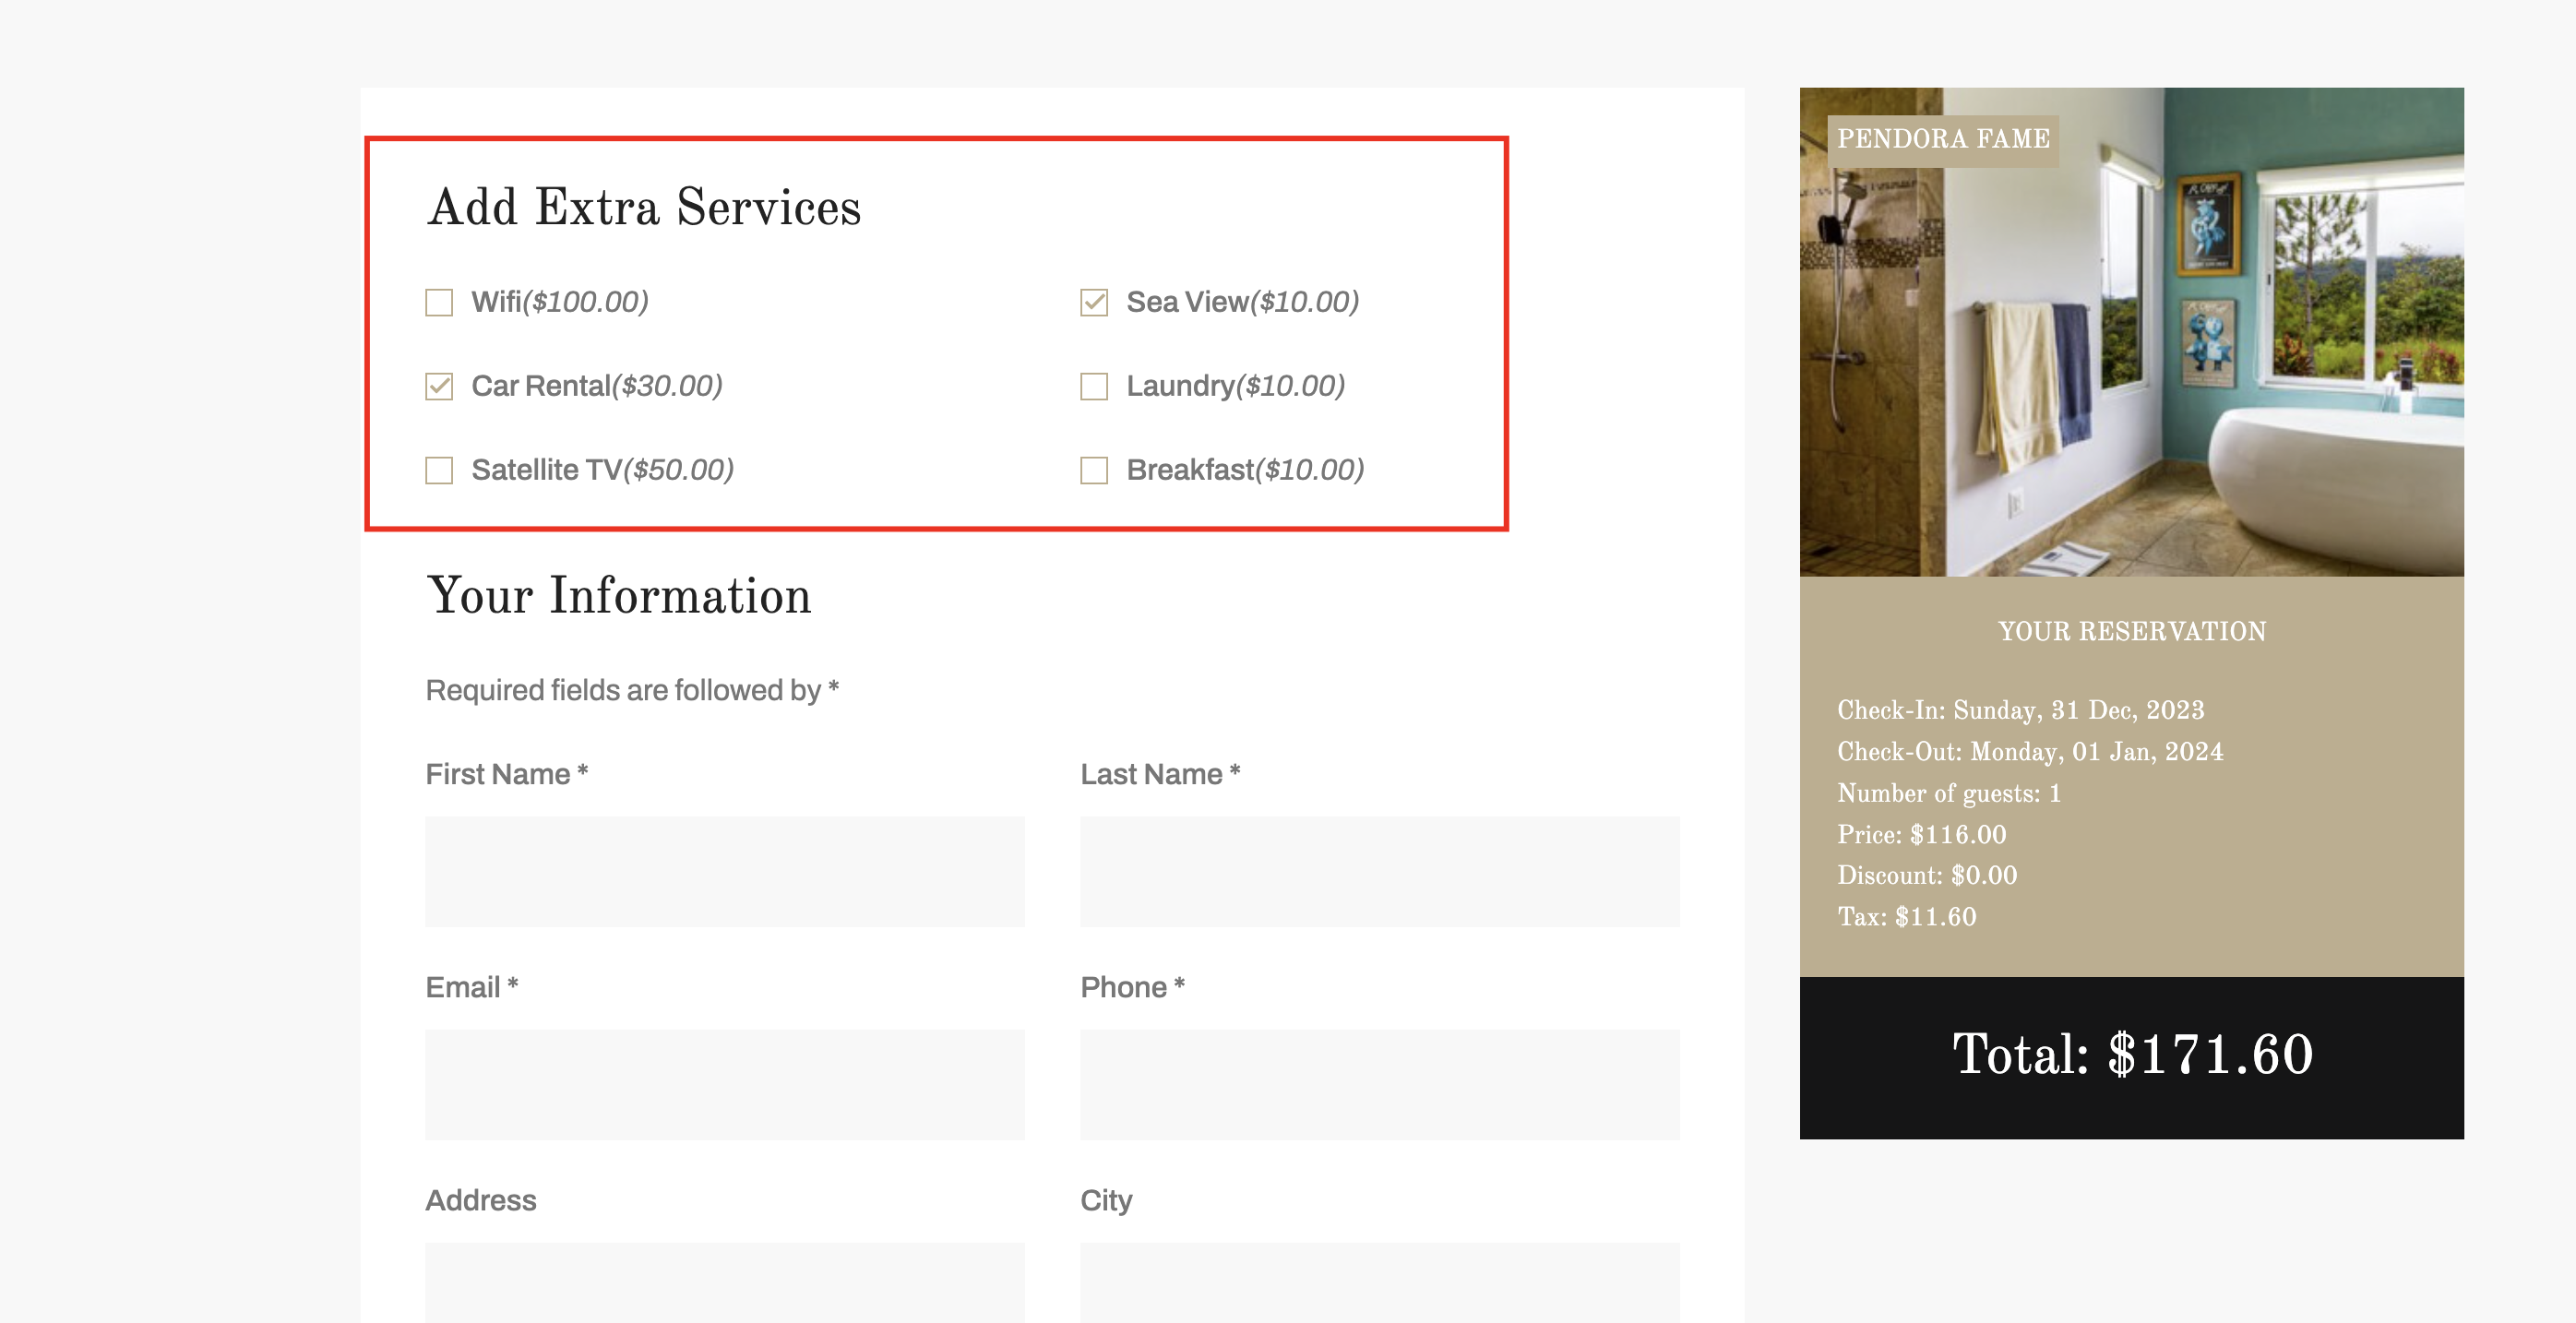Focus the Phone input field

tap(1379, 1084)
